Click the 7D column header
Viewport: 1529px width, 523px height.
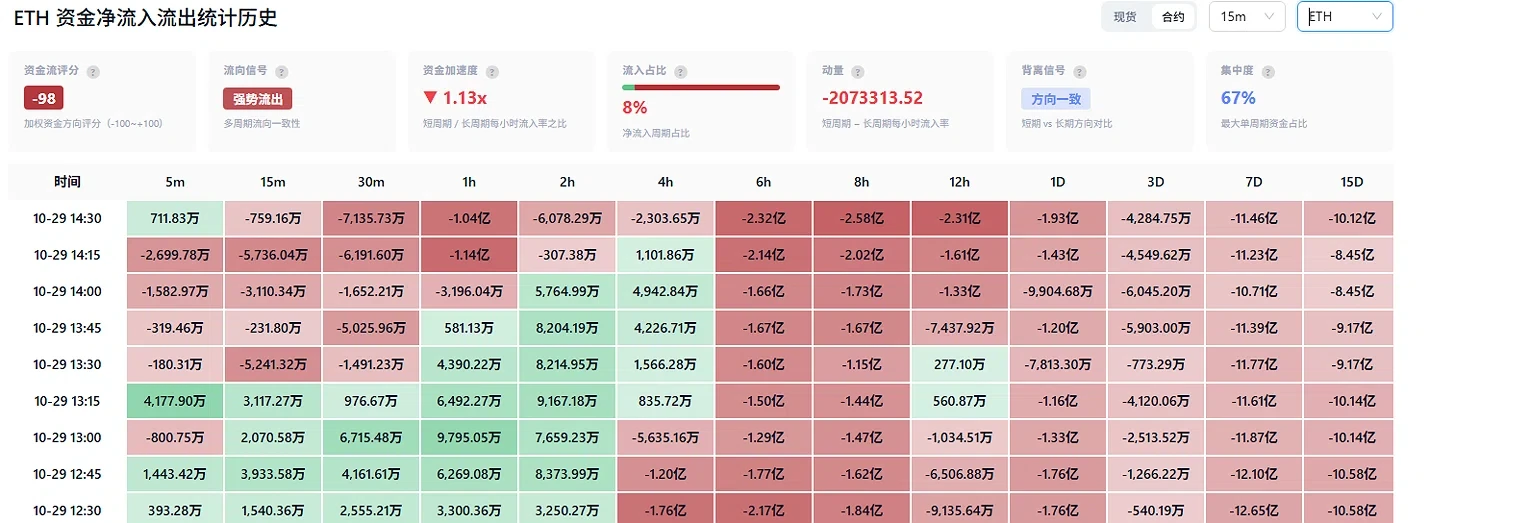coord(1254,182)
